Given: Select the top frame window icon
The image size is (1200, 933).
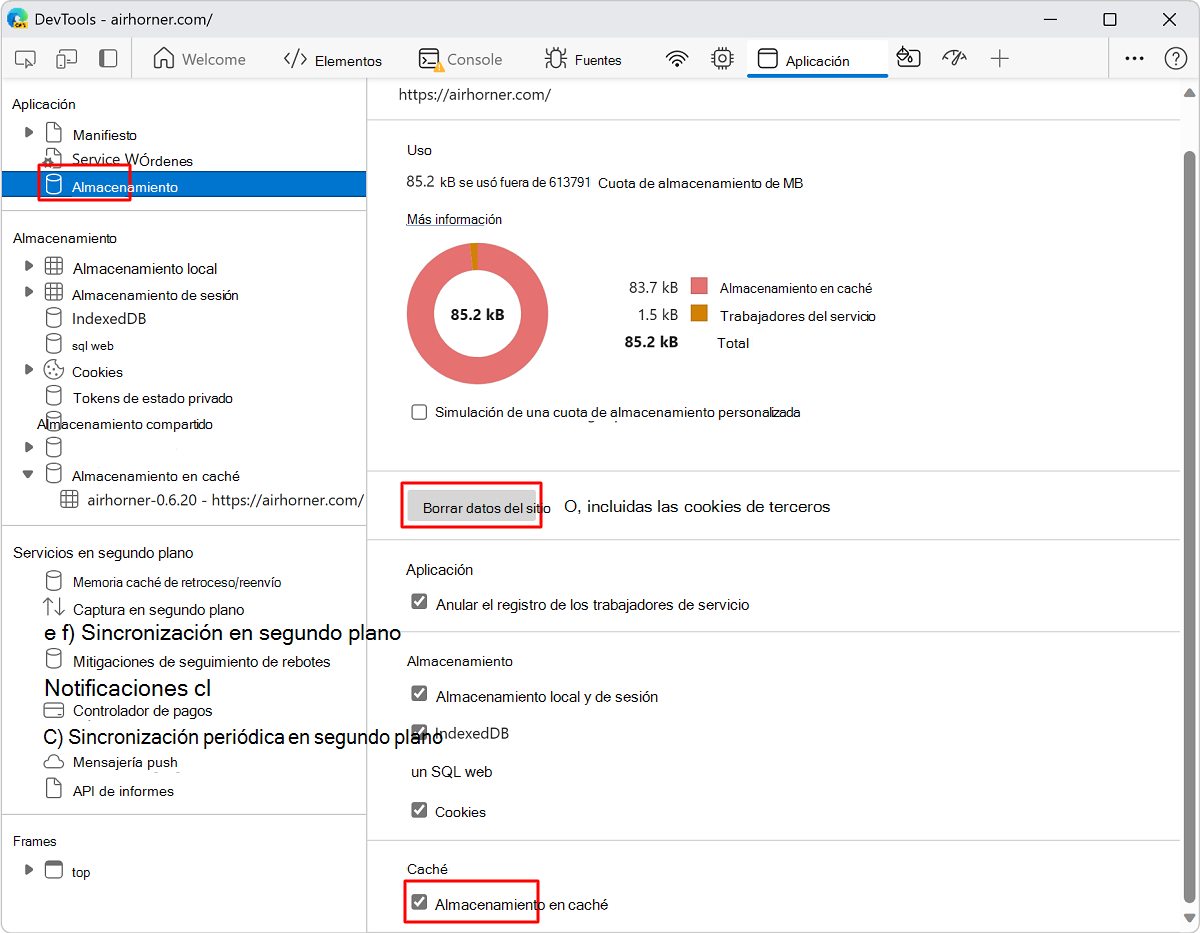Looking at the screenshot, I should pyautogui.click(x=54, y=870).
